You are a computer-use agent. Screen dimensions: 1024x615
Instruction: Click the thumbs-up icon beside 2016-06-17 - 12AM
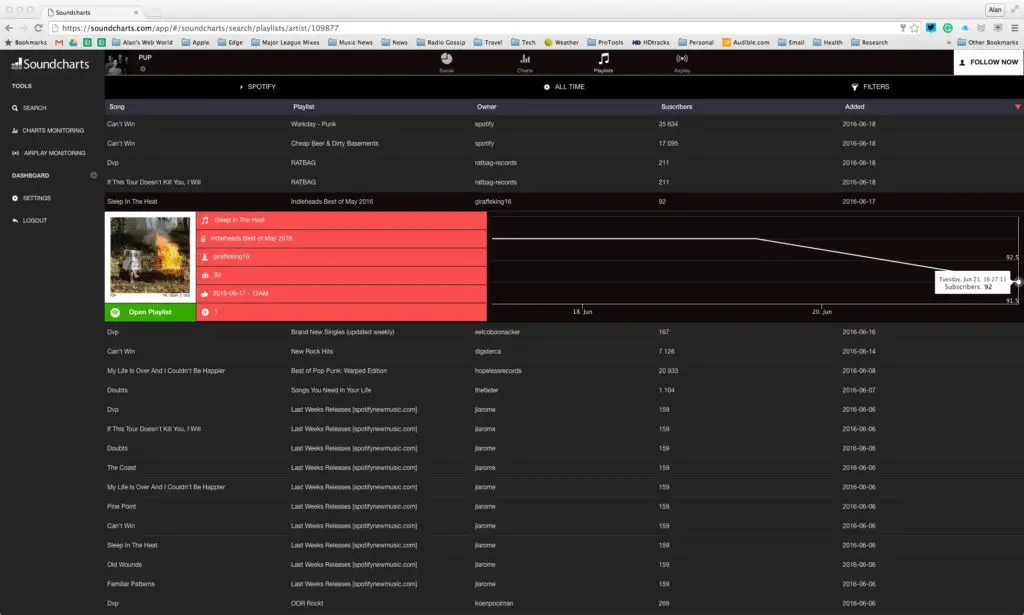pyautogui.click(x=204, y=294)
